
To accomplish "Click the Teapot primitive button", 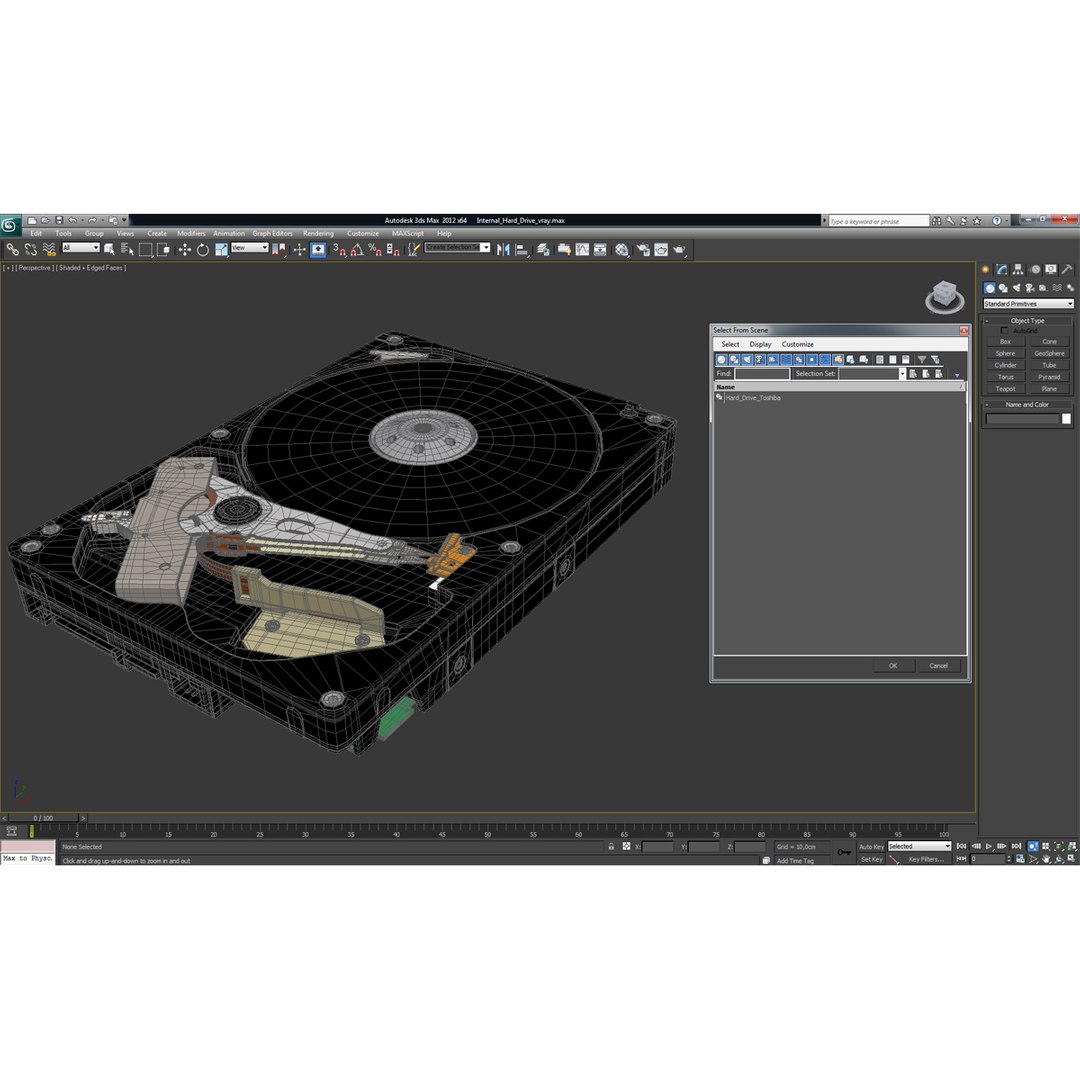I will point(1005,389).
